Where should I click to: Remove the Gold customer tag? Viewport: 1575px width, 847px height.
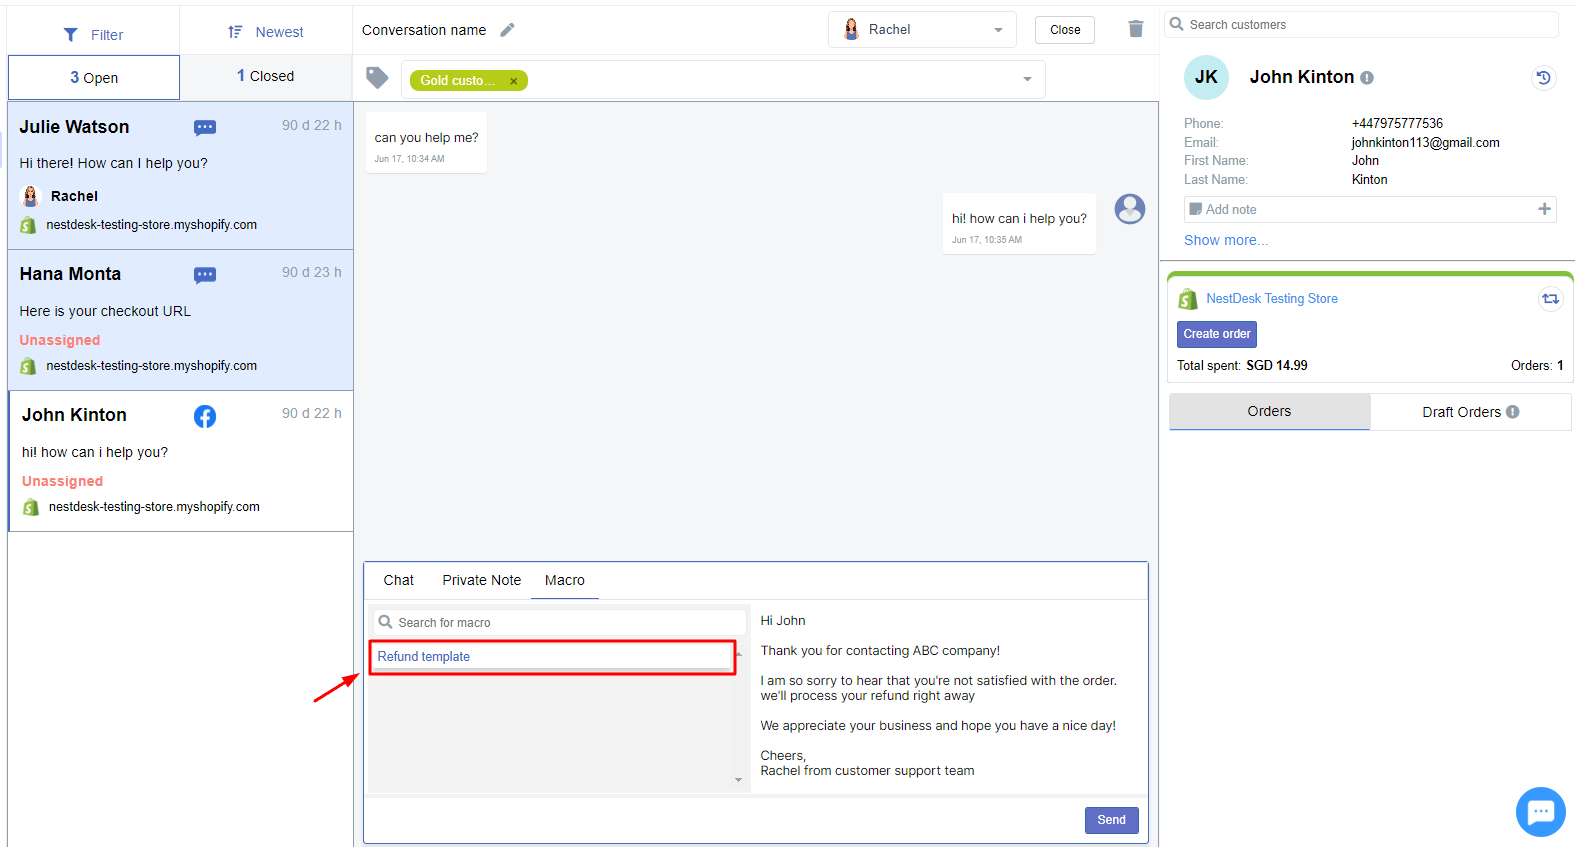point(514,81)
